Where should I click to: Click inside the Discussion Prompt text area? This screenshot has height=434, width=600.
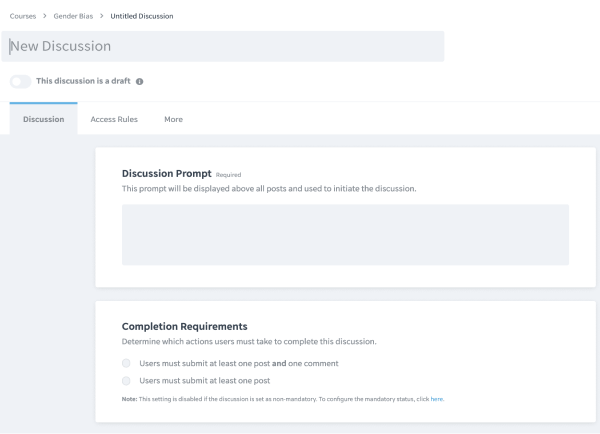pyautogui.click(x=345, y=235)
